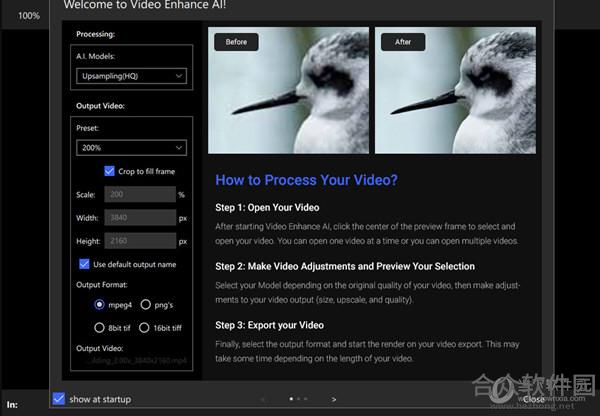Click the Before label badge
Screen dimensions: 600x416
coord(236,42)
